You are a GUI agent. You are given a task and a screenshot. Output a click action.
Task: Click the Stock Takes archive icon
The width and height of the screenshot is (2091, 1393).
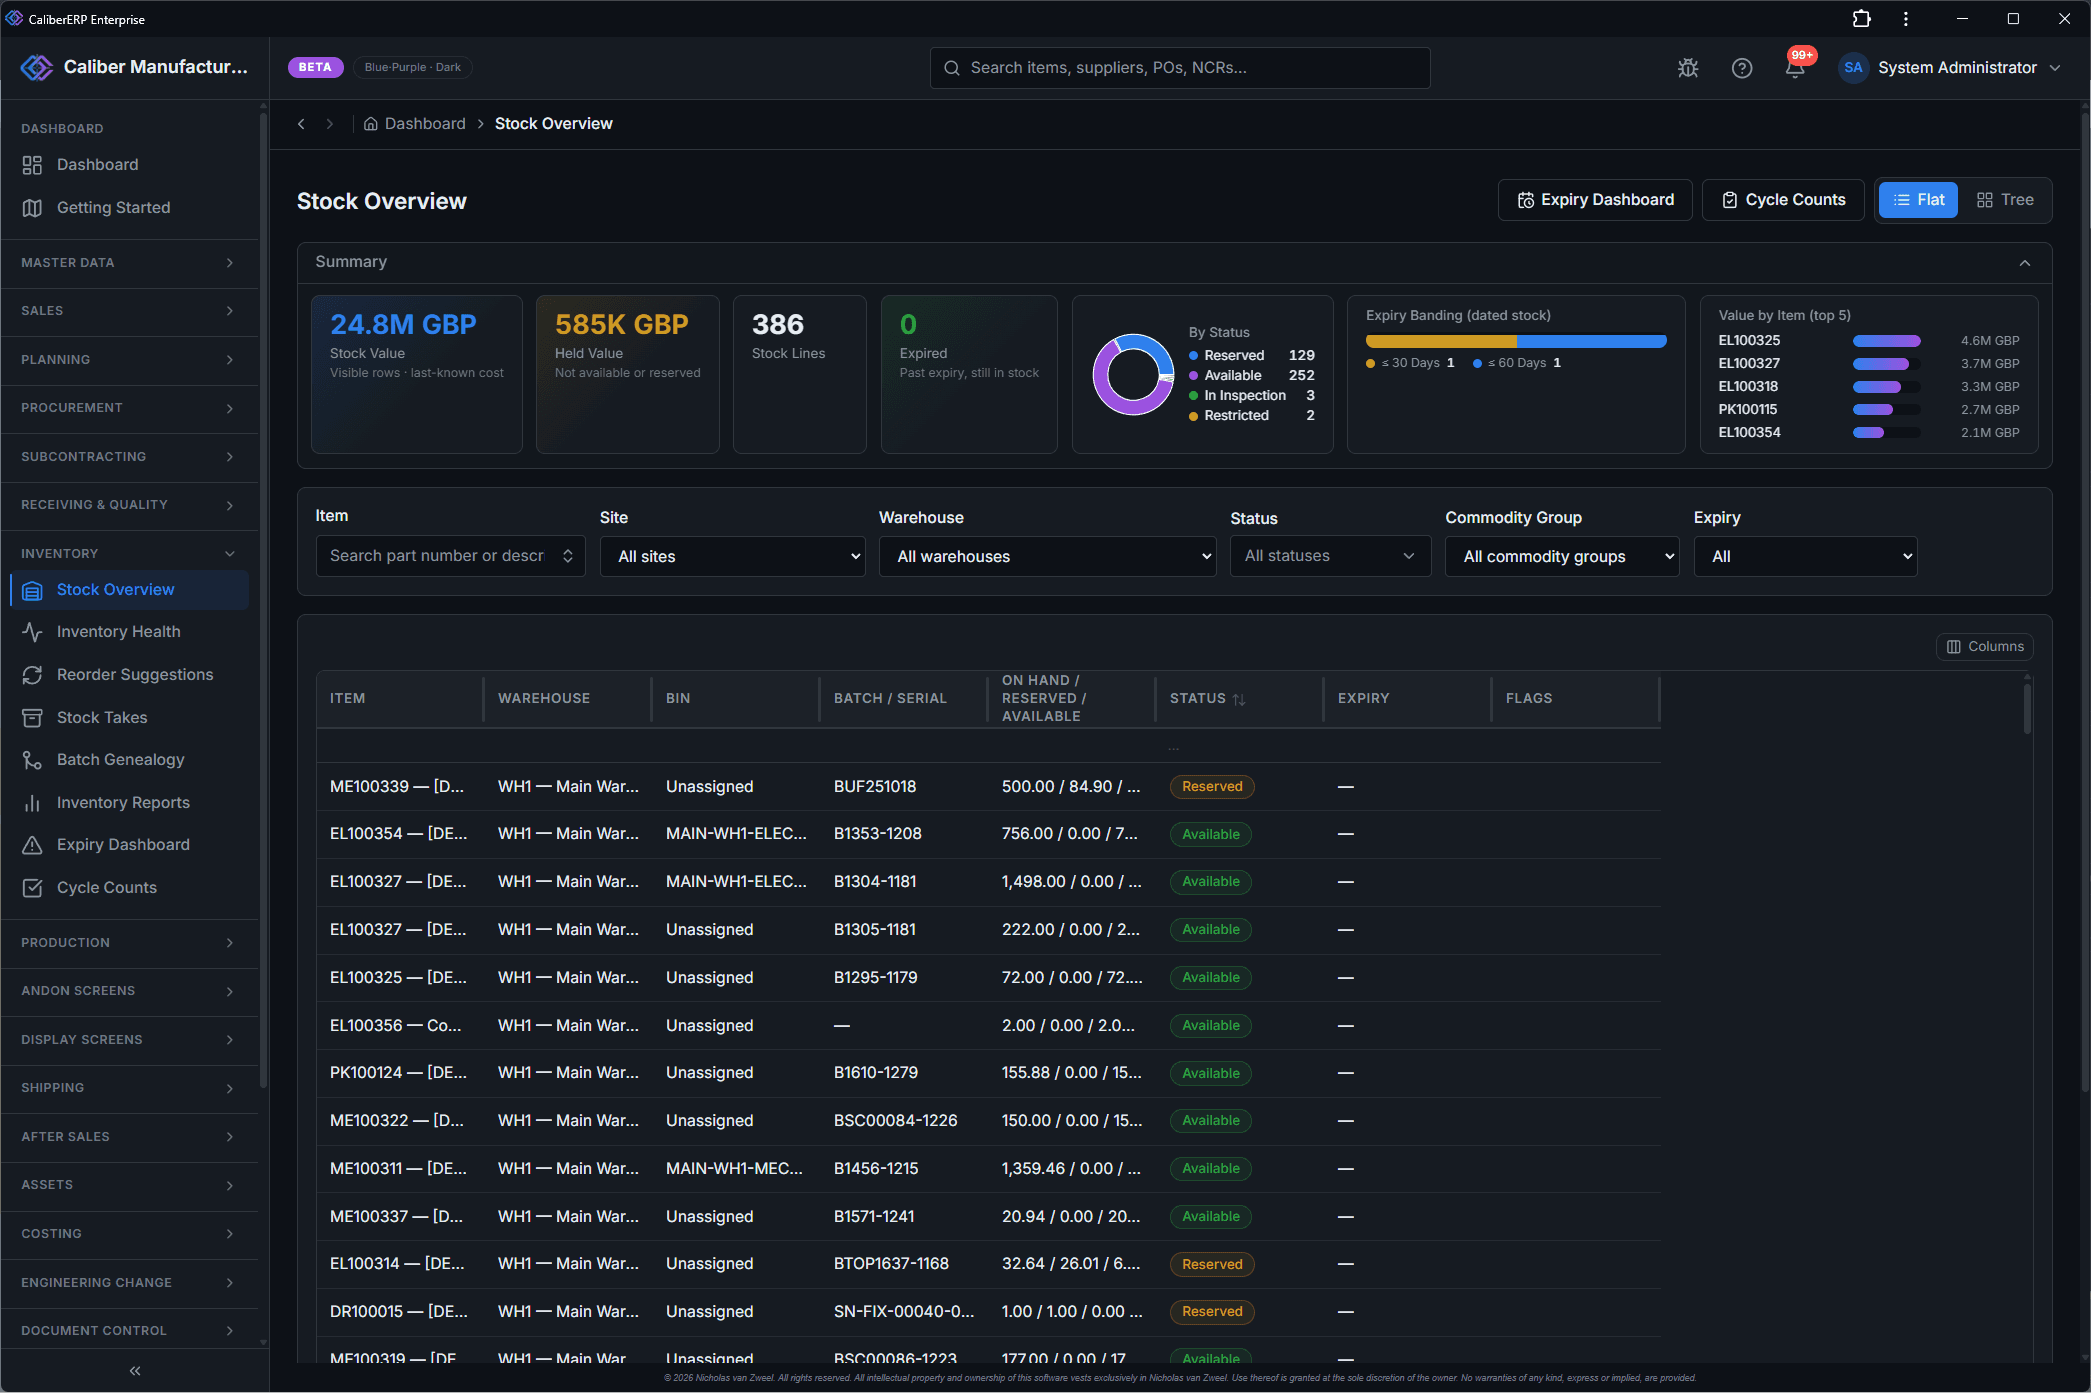(x=32, y=718)
